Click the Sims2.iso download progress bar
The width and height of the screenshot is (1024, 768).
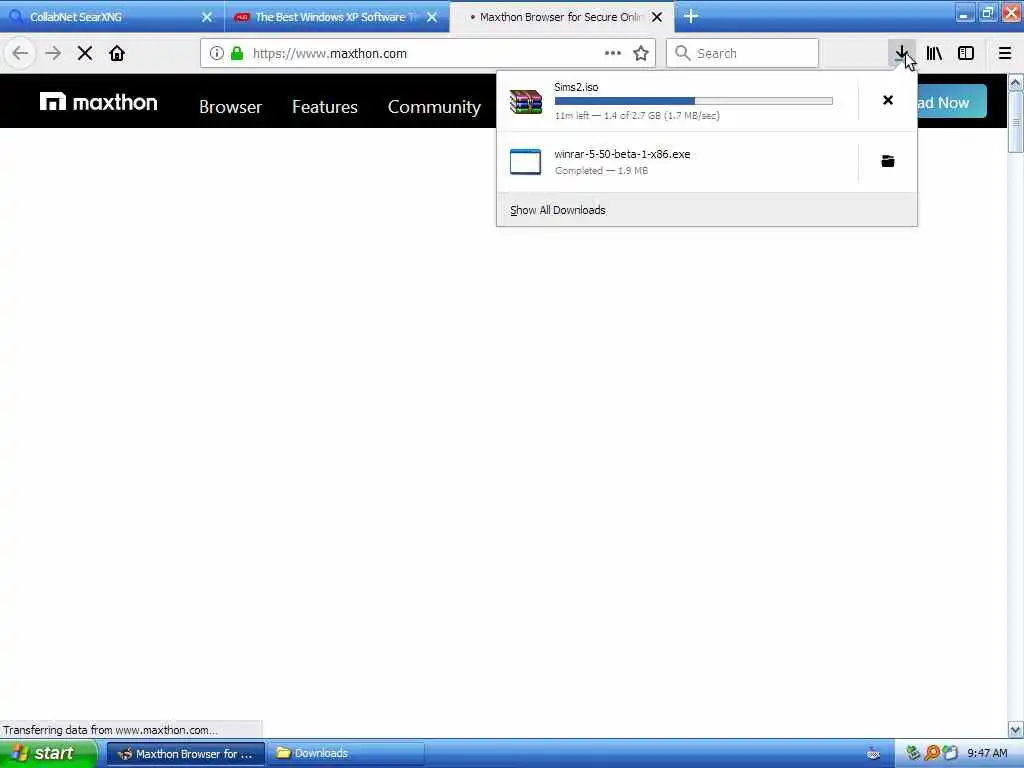(694, 101)
